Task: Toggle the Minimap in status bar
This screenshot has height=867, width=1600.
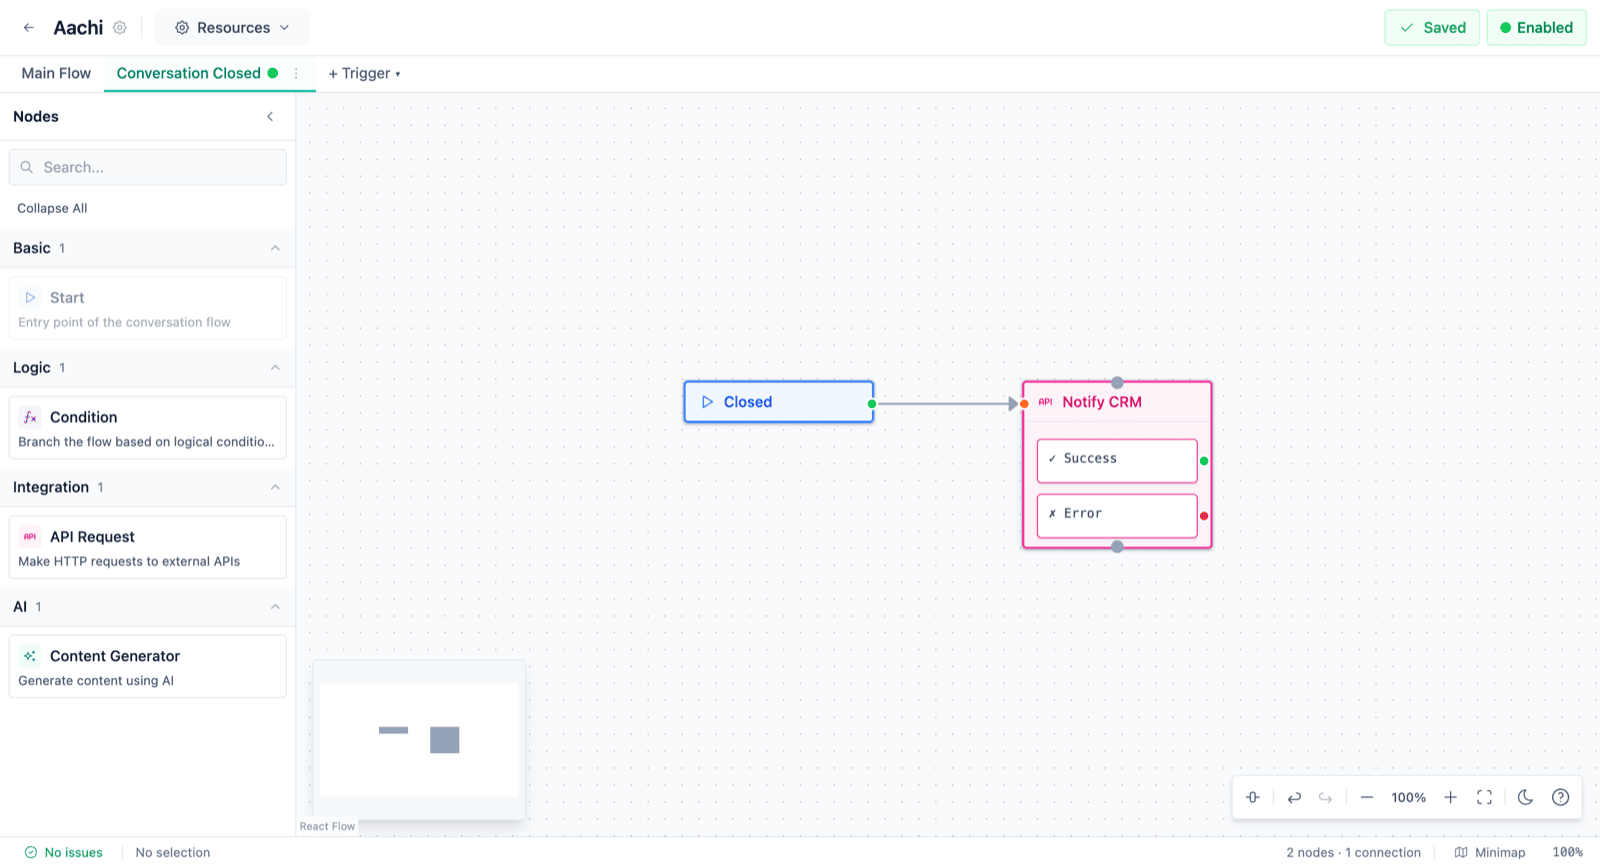Action: pos(1490,852)
